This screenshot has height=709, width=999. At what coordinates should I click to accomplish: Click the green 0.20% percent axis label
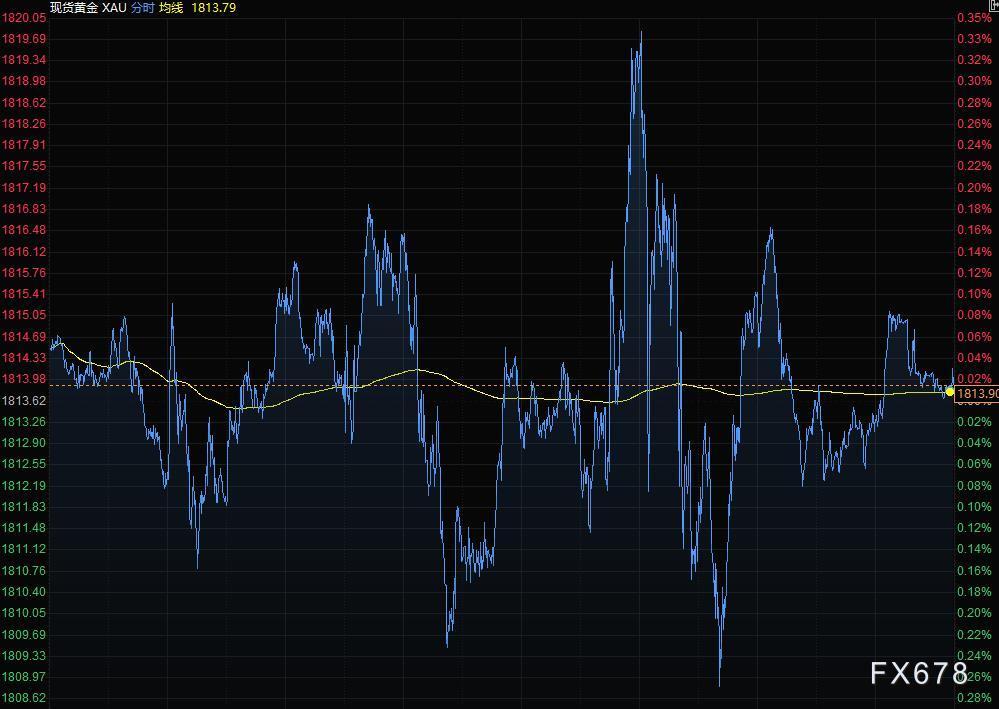975,613
